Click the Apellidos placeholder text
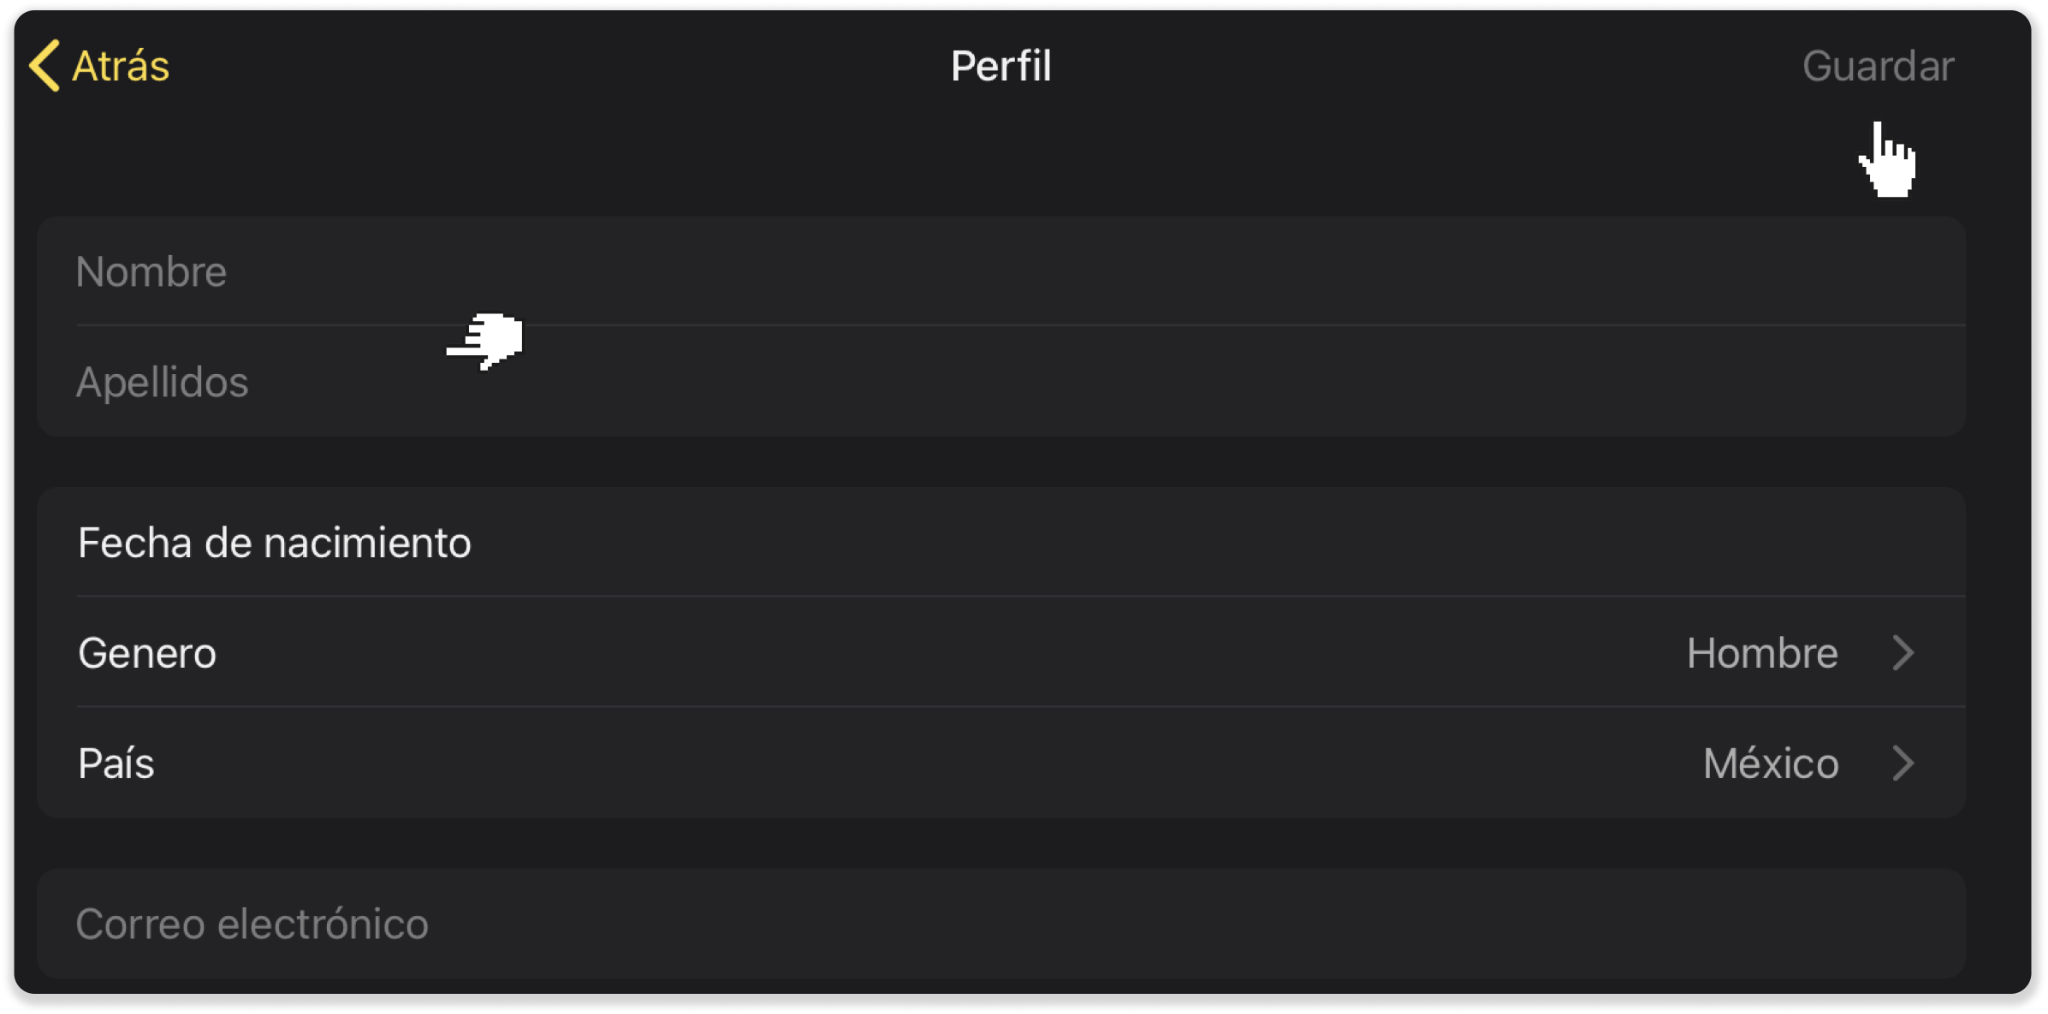The width and height of the screenshot is (2048, 1014). 162,382
